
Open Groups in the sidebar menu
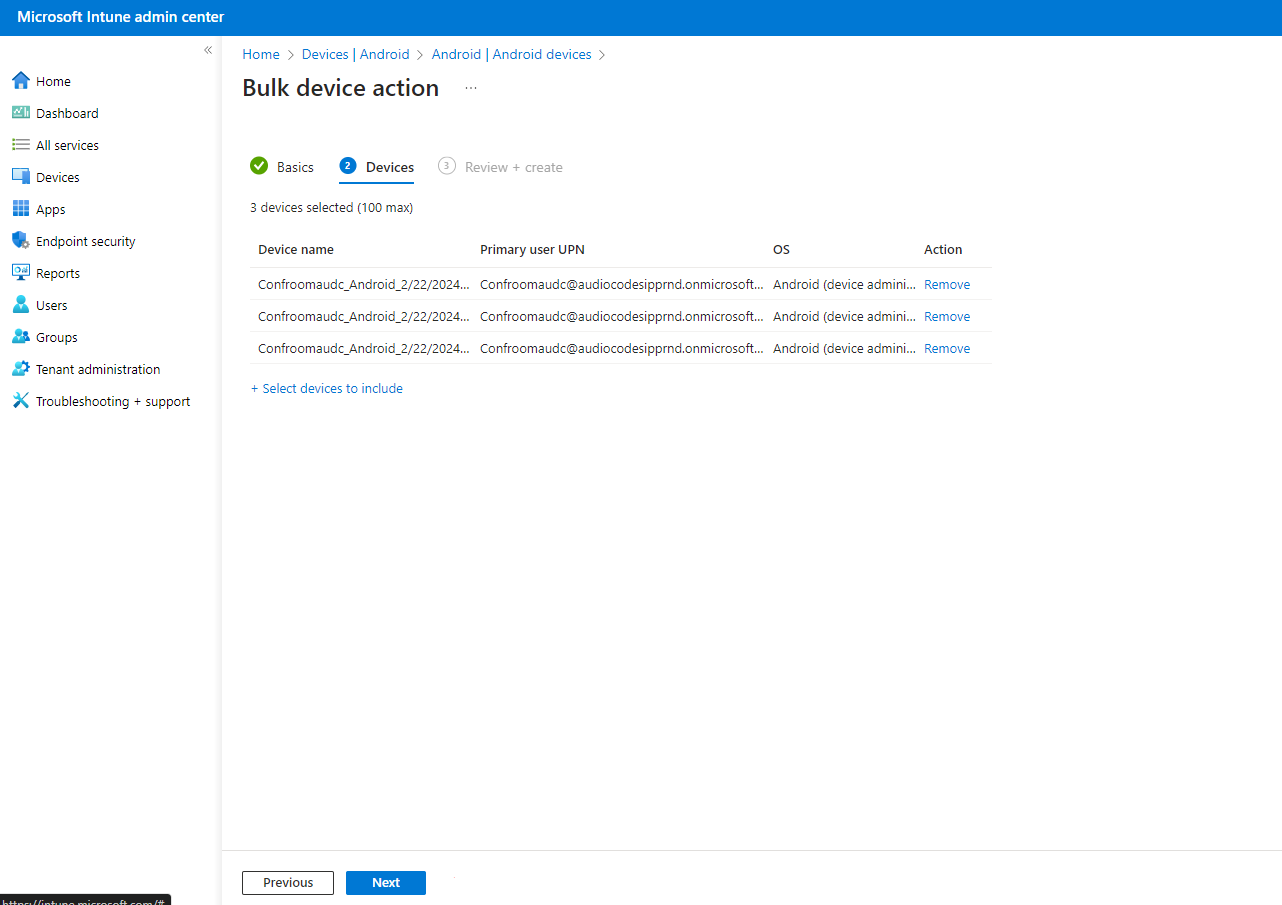(57, 337)
